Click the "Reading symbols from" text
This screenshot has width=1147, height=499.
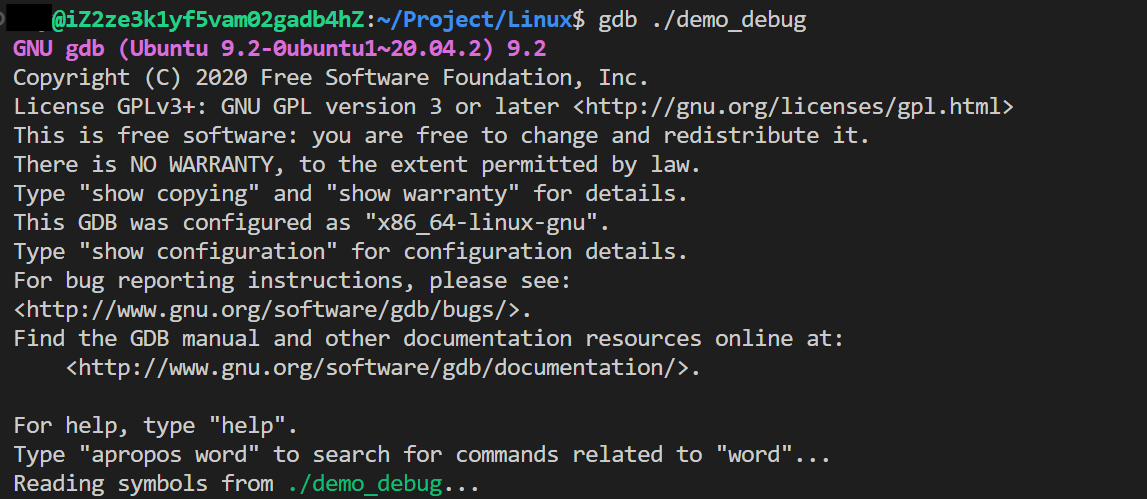[x=143, y=484]
